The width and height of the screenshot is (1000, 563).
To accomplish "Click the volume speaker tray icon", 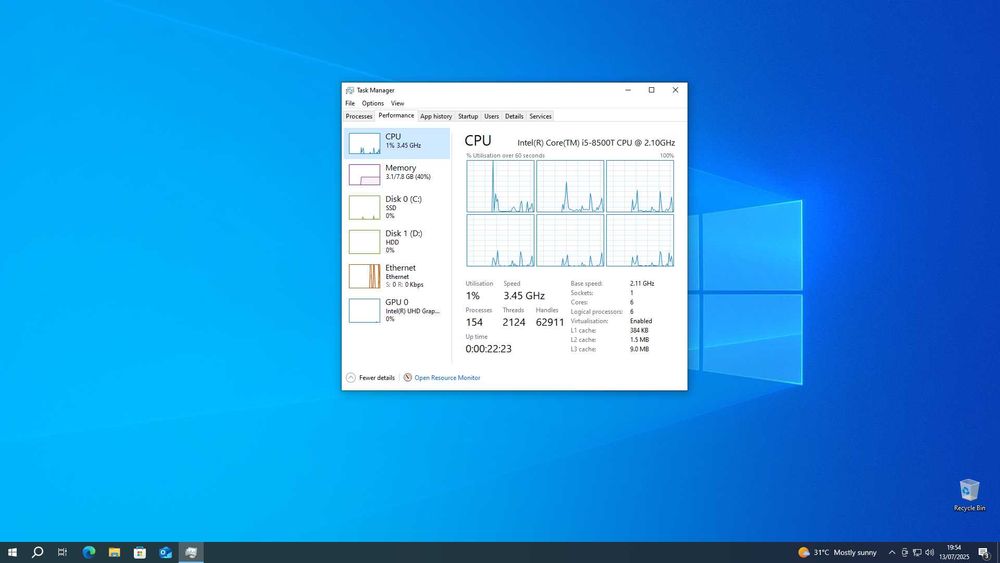I will coord(930,553).
